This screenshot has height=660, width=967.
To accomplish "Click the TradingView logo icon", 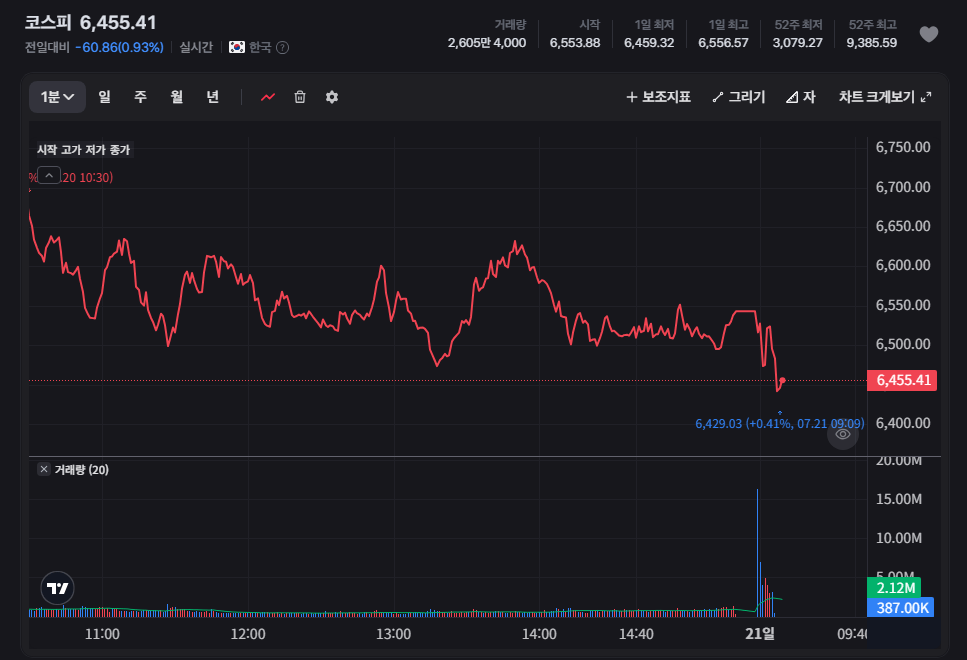I will point(57,588).
